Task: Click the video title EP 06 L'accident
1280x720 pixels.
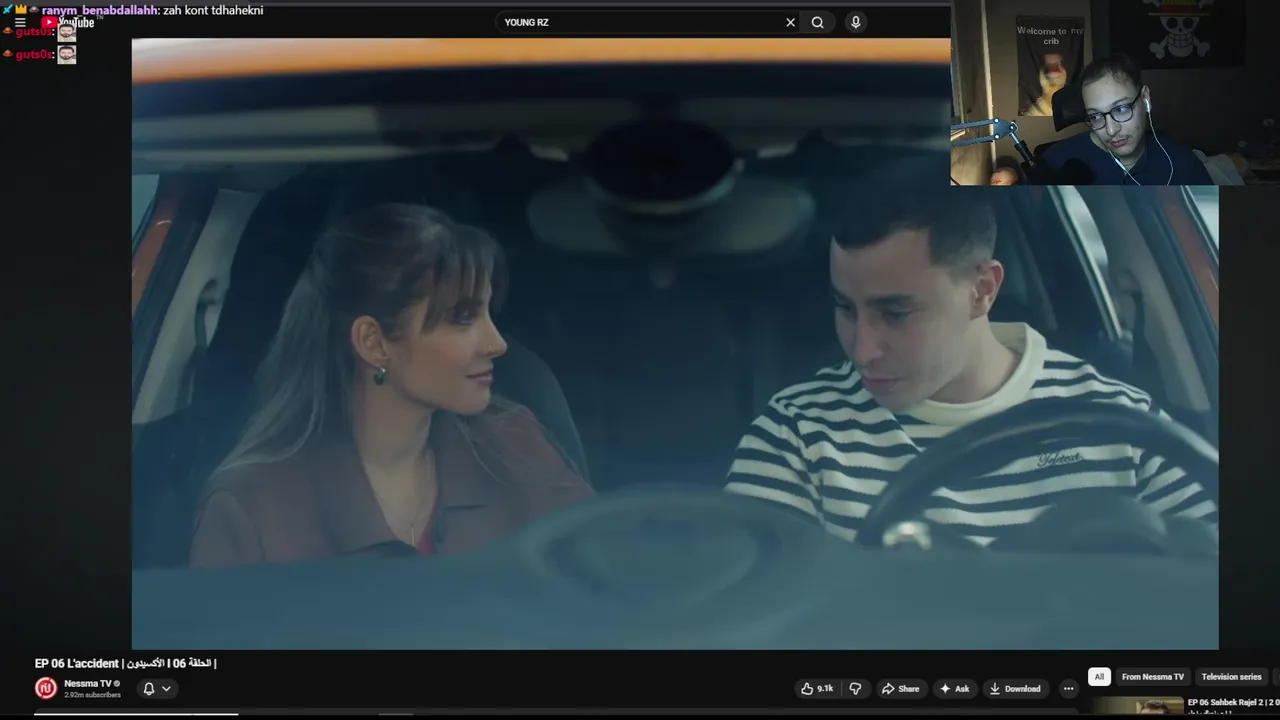Action: coord(125,663)
